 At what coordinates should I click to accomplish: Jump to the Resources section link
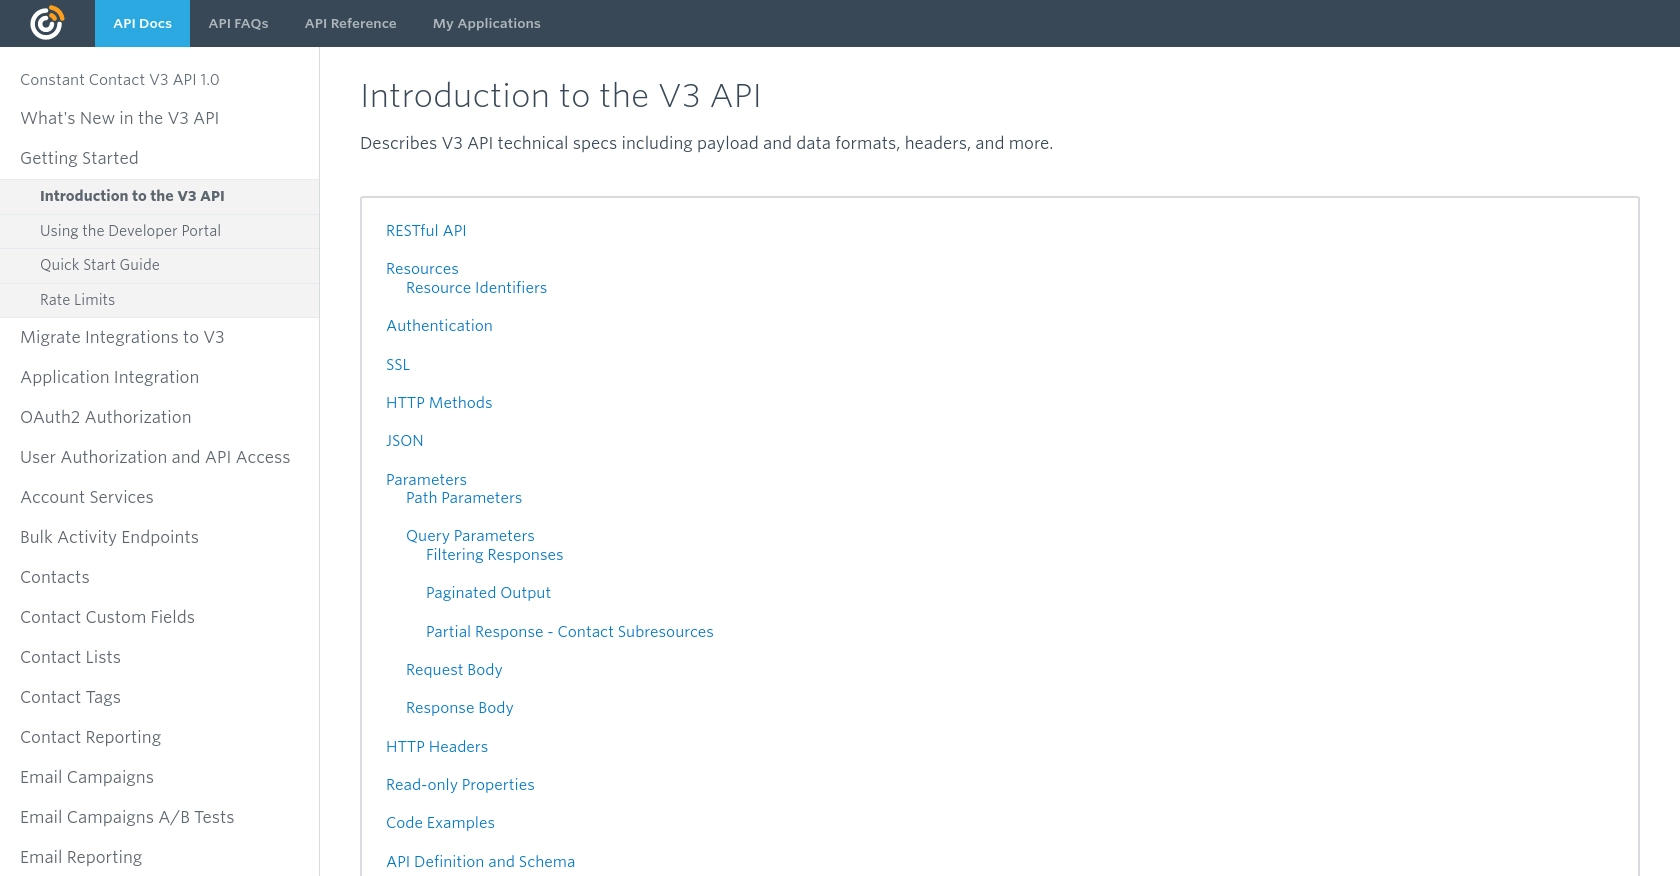(x=422, y=269)
